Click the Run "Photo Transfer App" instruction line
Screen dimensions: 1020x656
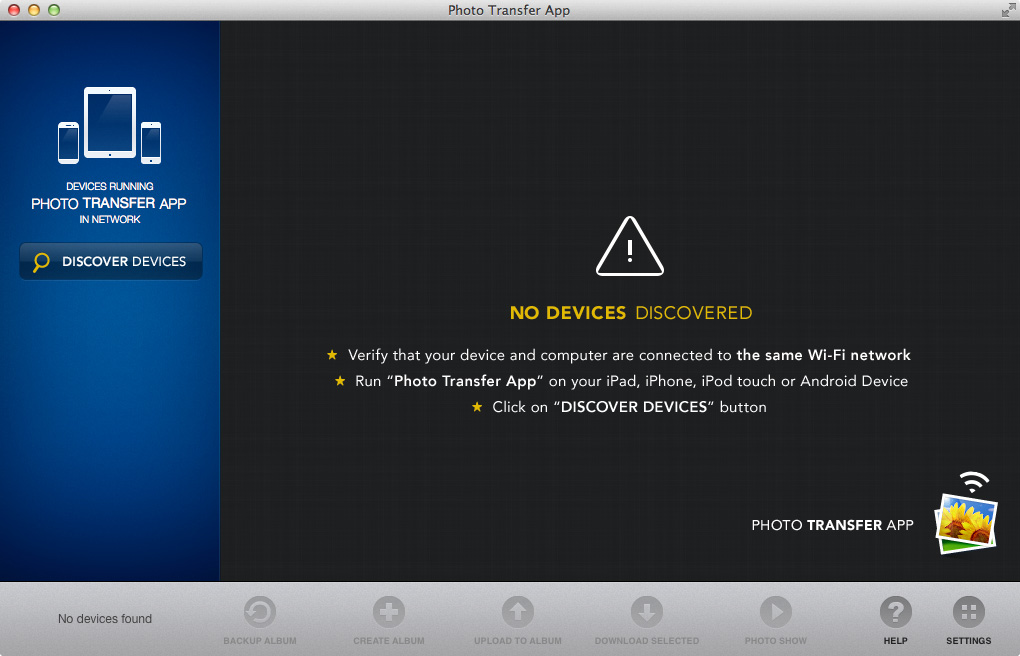tap(621, 381)
